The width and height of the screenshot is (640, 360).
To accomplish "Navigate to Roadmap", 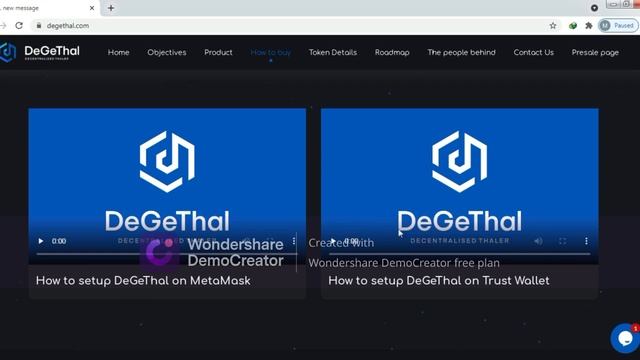I will (x=392, y=52).
